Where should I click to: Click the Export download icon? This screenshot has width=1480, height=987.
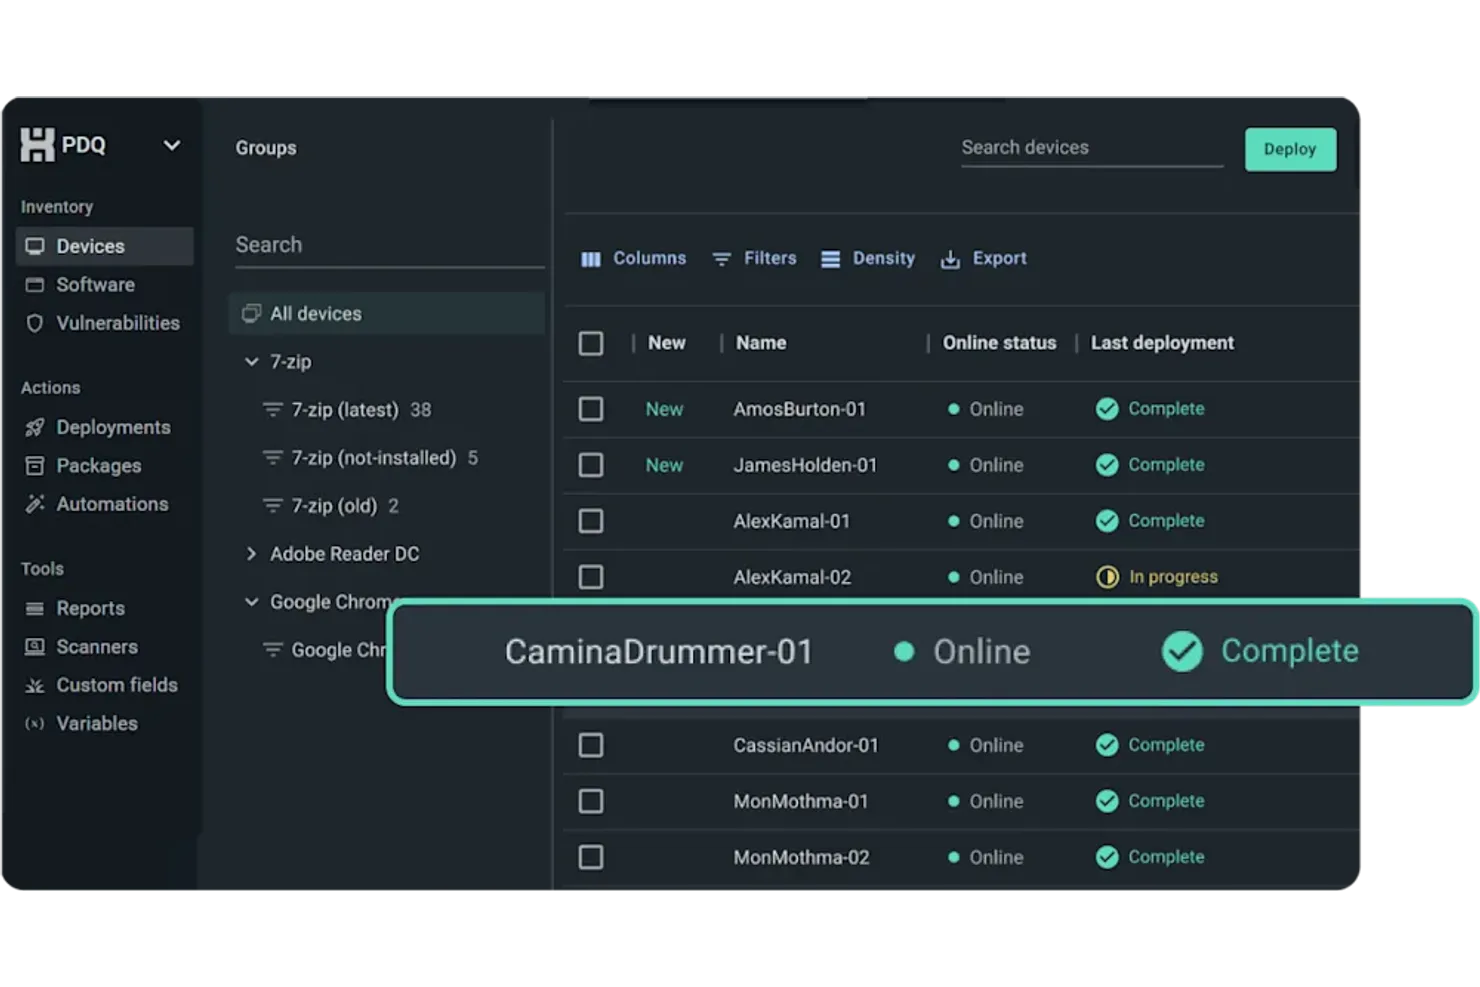(948, 258)
